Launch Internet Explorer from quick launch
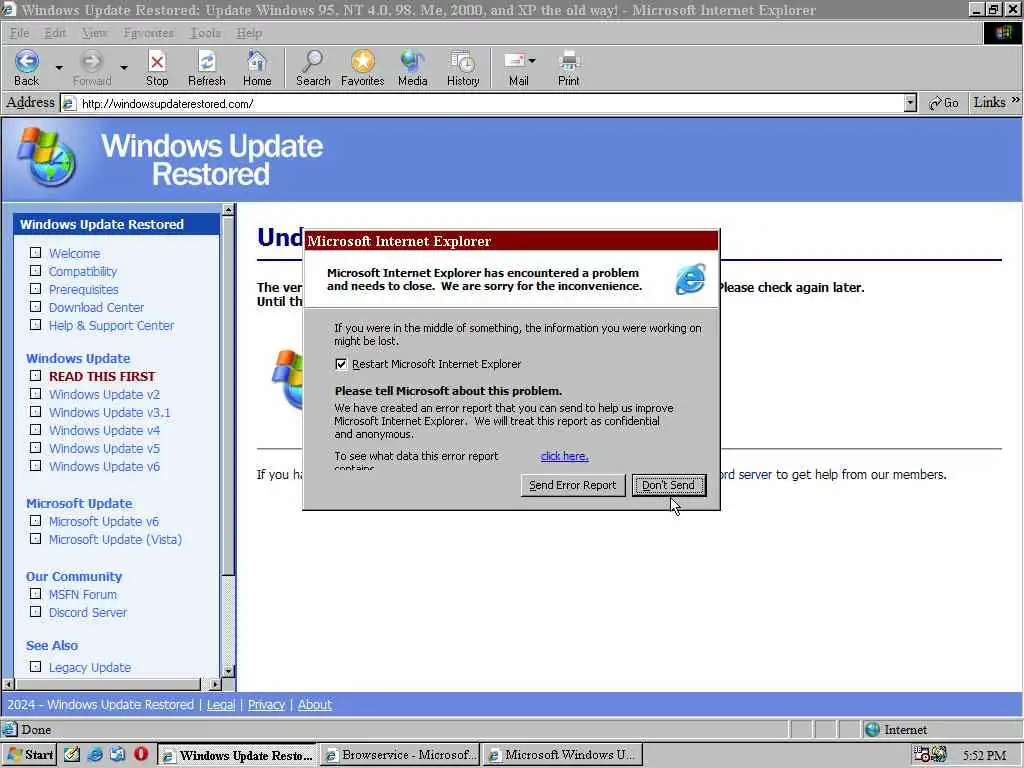1024x768 pixels. click(95, 754)
